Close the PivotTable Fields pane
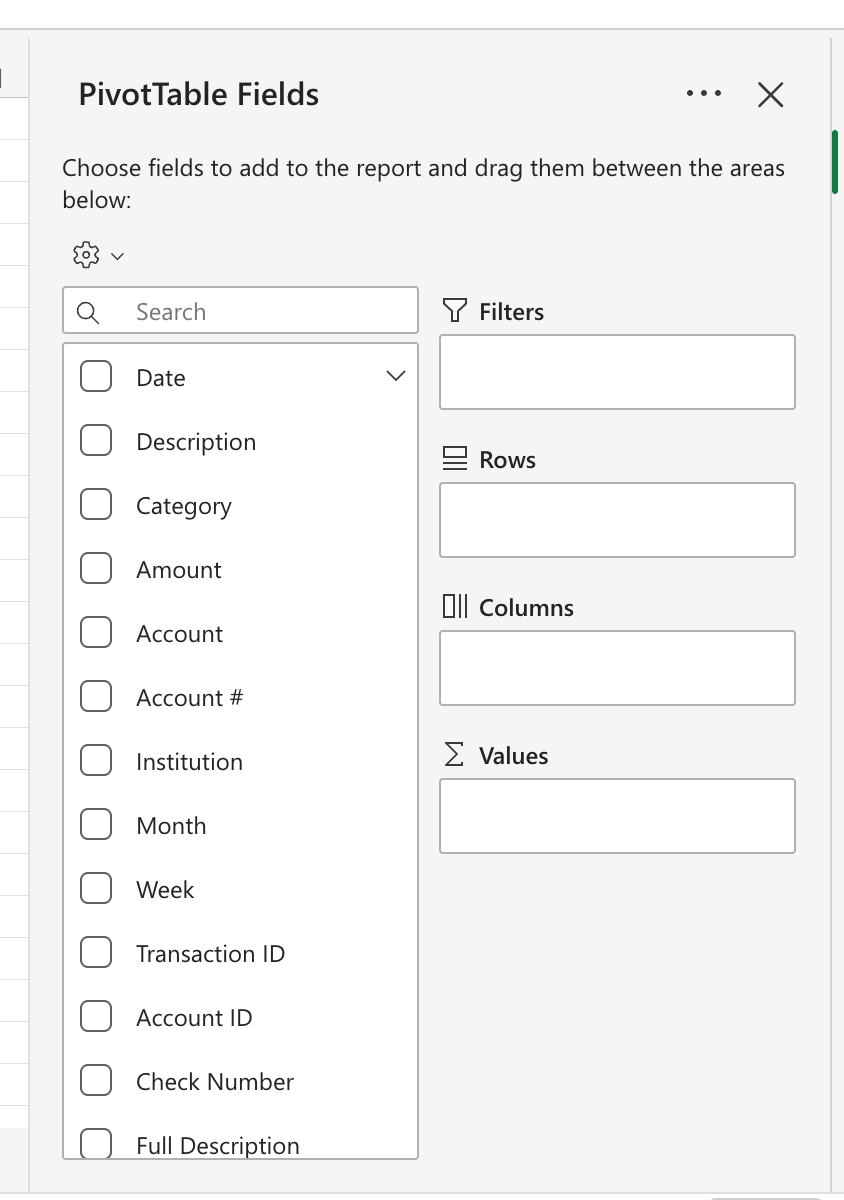This screenshot has height=1200, width=844. coord(770,94)
